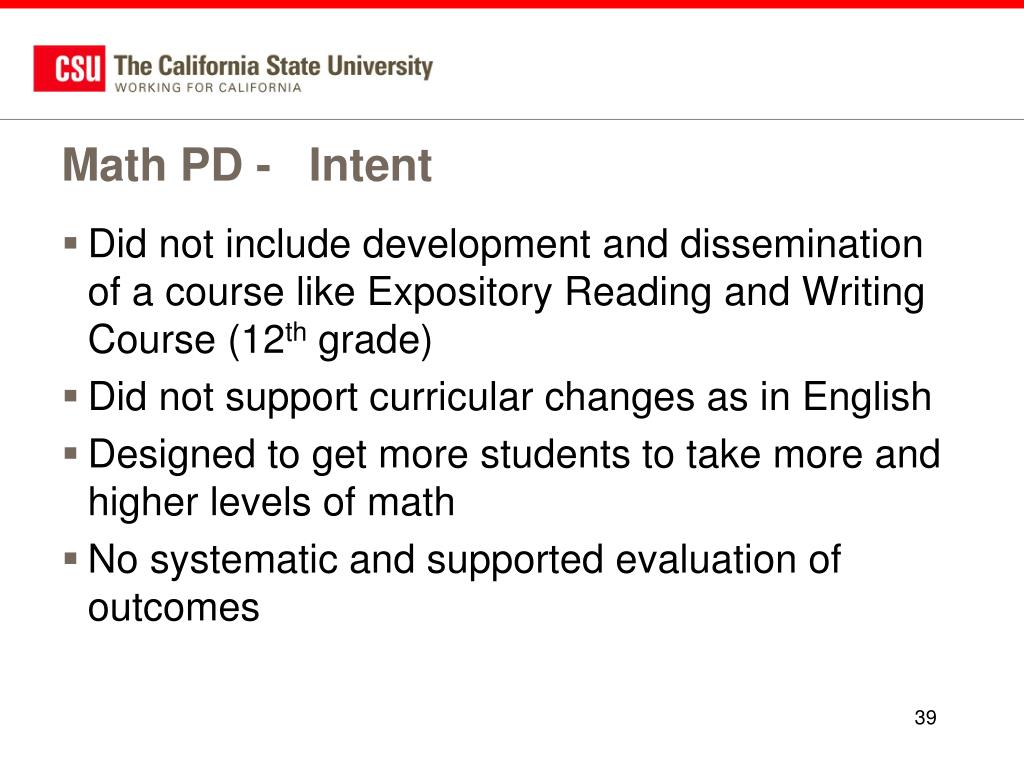Click 'The California State University' heading text
Screen dimensions: 1024x768
pos(273,66)
